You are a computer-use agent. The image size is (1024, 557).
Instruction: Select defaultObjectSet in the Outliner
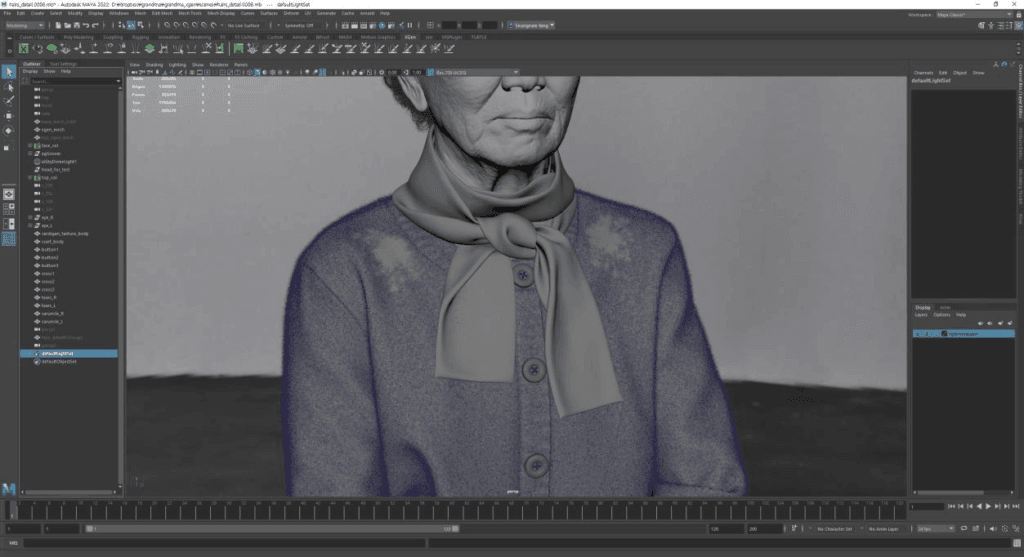coord(60,361)
